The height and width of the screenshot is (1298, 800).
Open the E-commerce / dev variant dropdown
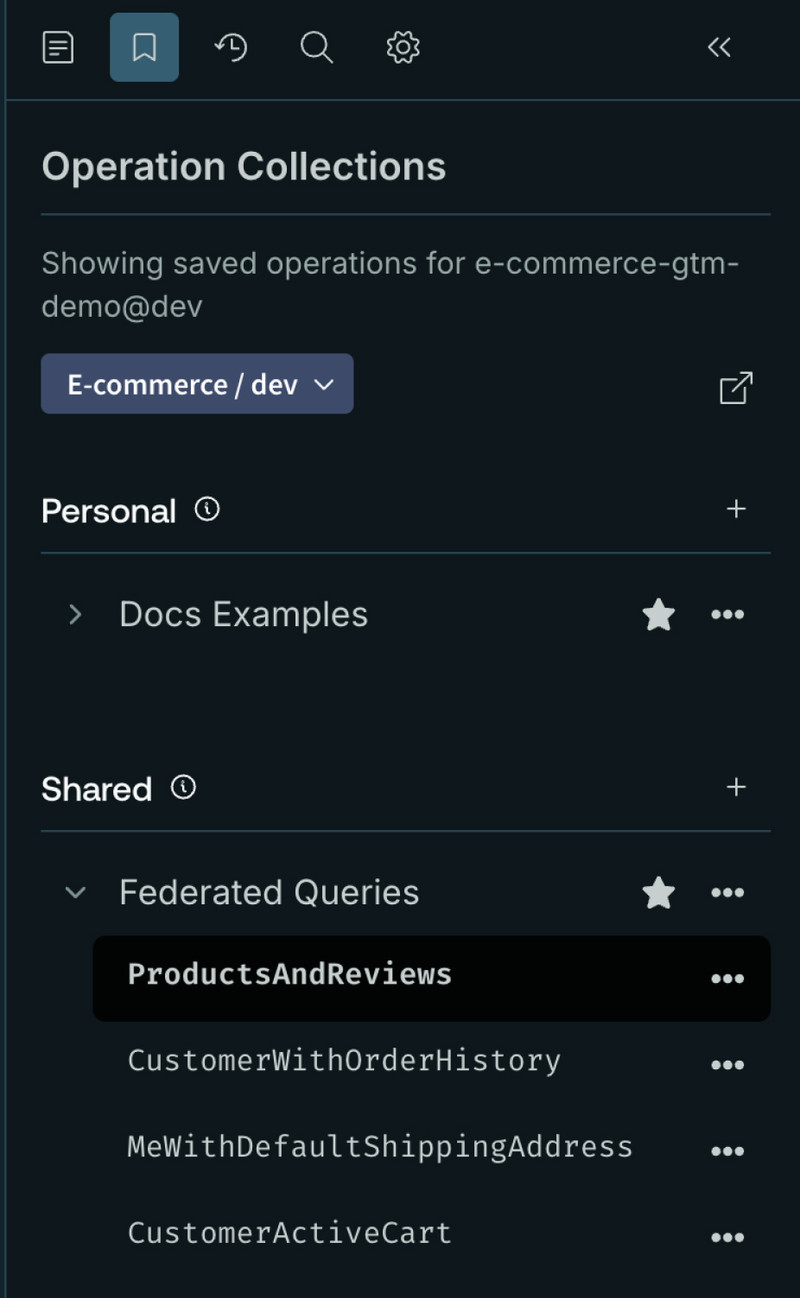[x=197, y=384]
